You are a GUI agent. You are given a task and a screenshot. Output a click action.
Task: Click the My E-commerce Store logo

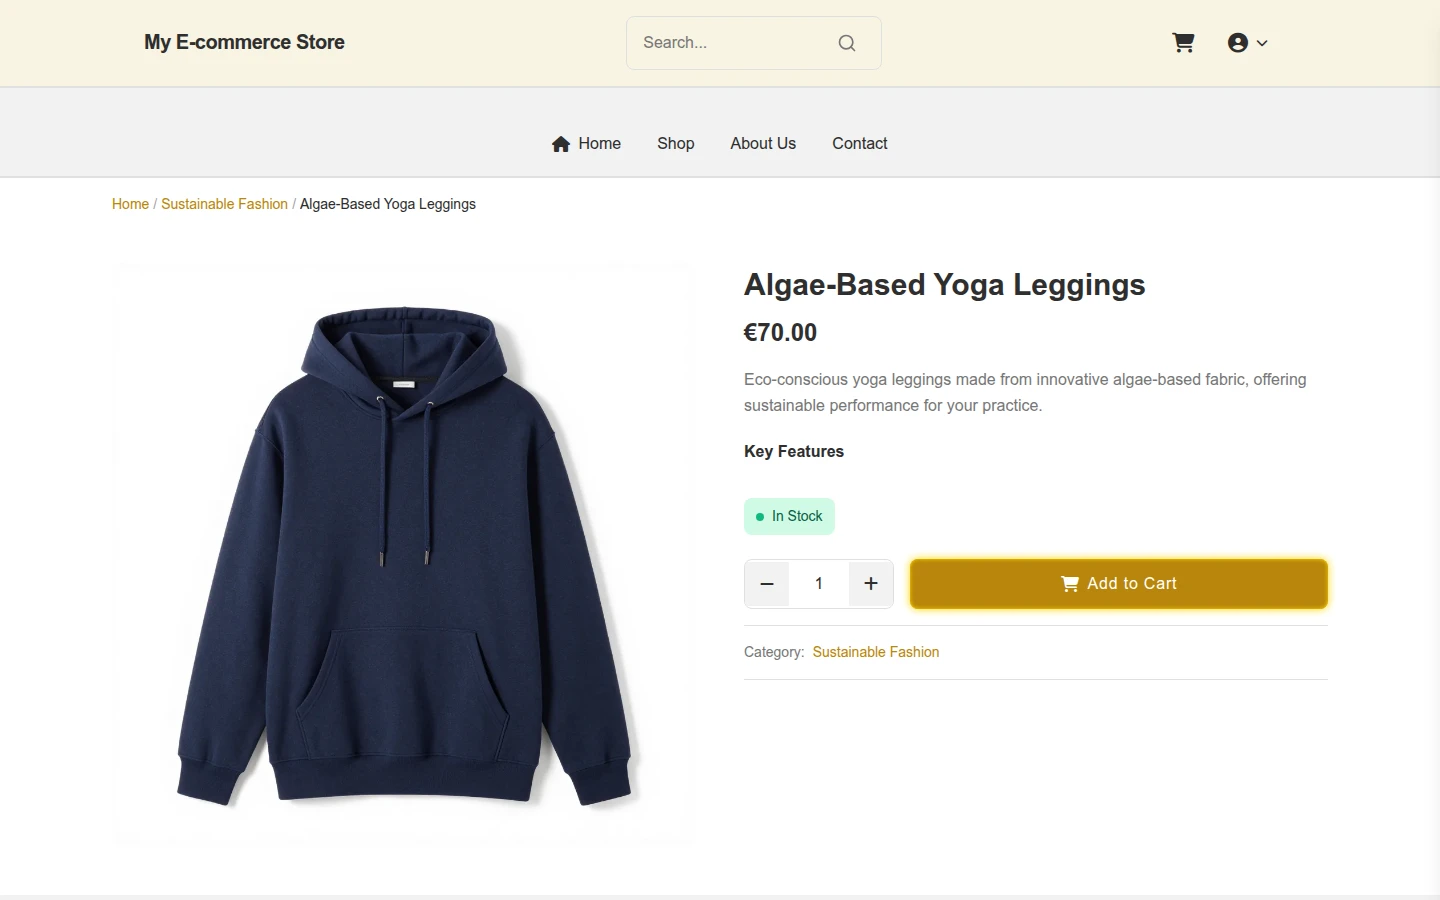tap(244, 43)
